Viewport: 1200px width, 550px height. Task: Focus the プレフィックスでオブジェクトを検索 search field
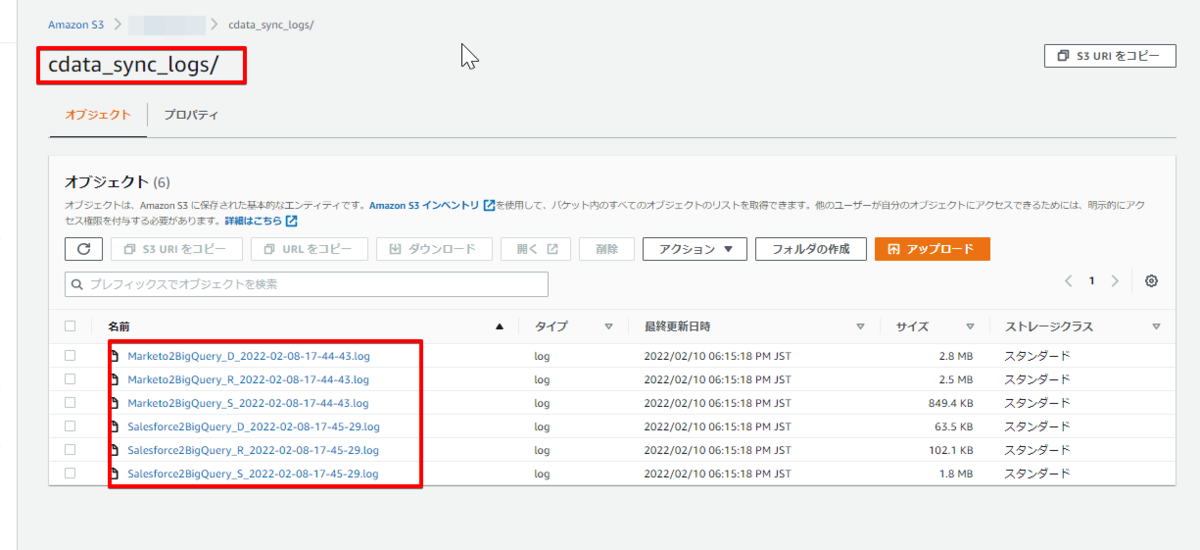click(307, 284)
